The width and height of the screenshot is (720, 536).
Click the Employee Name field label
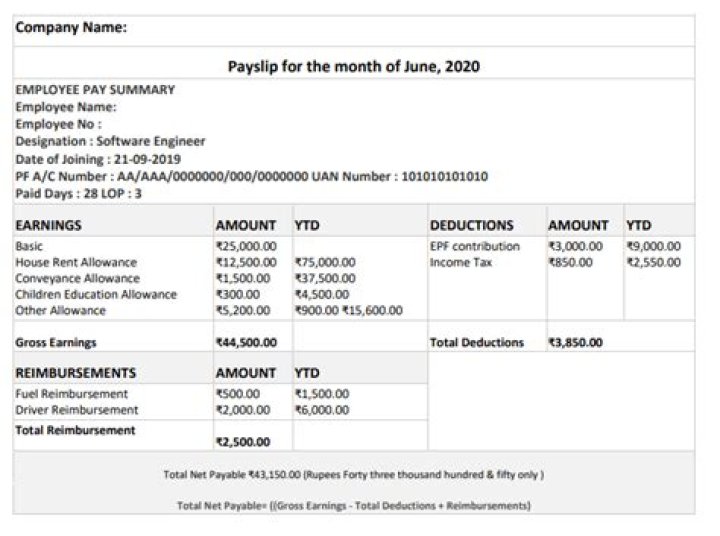pyautogui.click(x=66, y=107)
